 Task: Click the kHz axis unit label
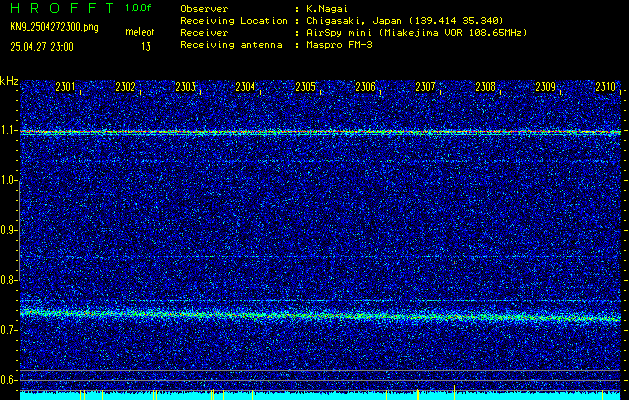click(9, 81)
